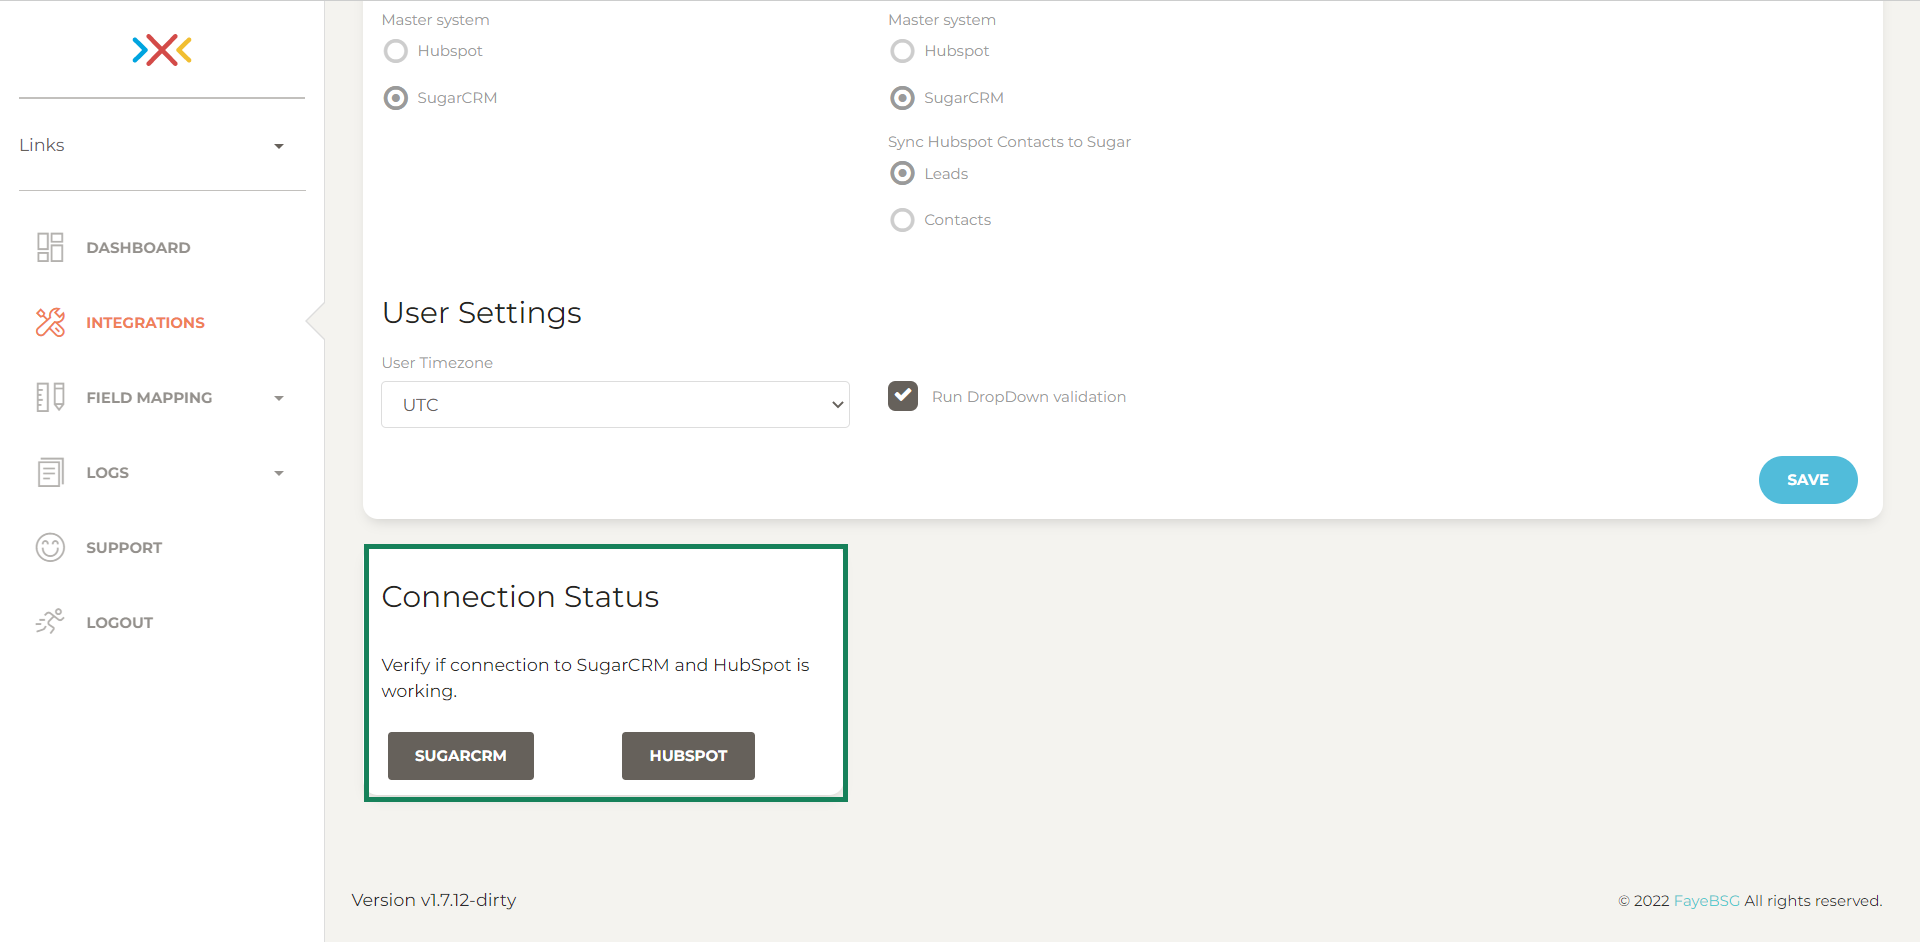This screenshot has width=1920, height=942.
Task: Expand the Links dropdown
Action: click(x=278, y=145)
